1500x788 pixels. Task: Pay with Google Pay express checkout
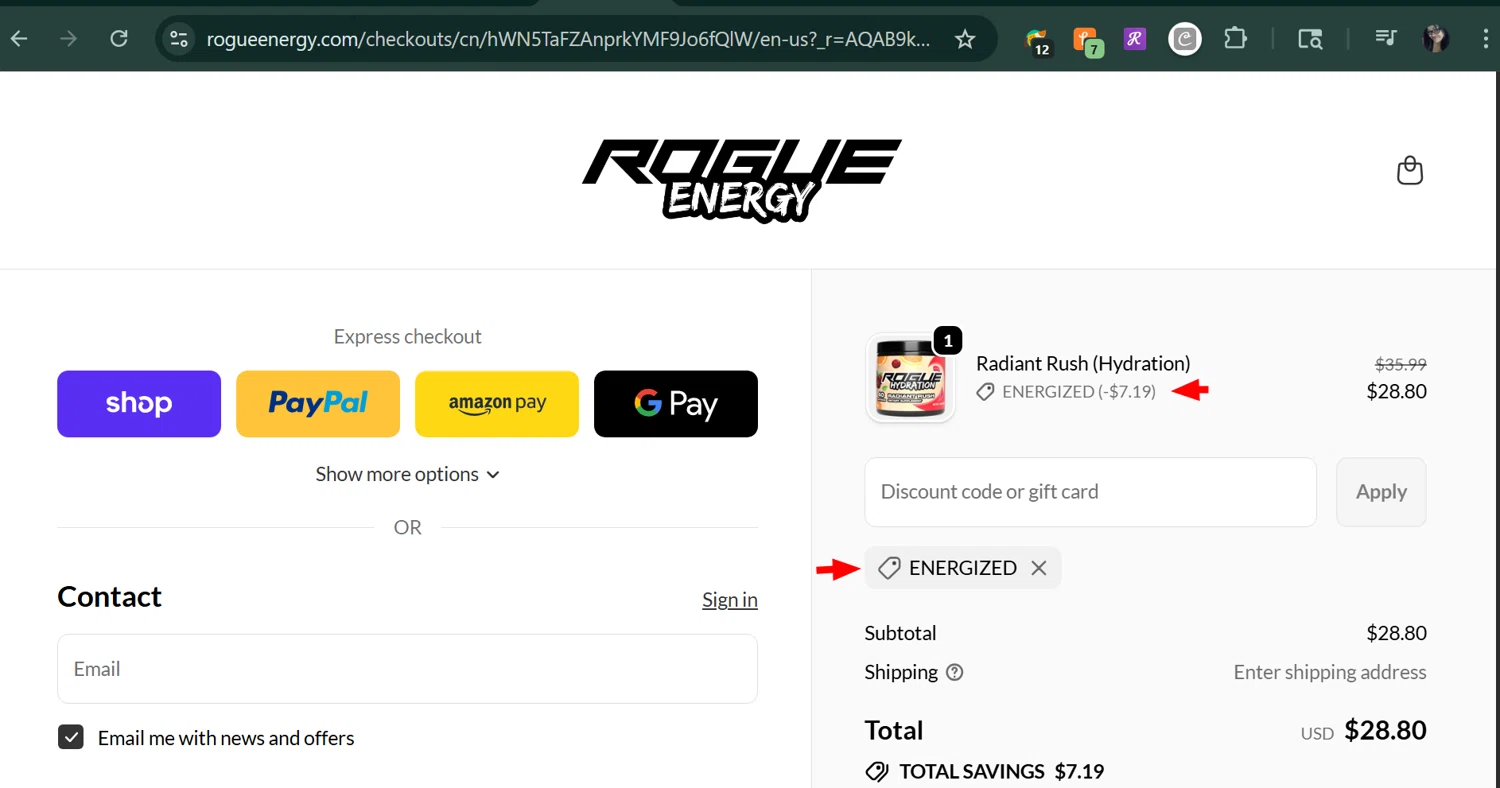tap(676, 404)
